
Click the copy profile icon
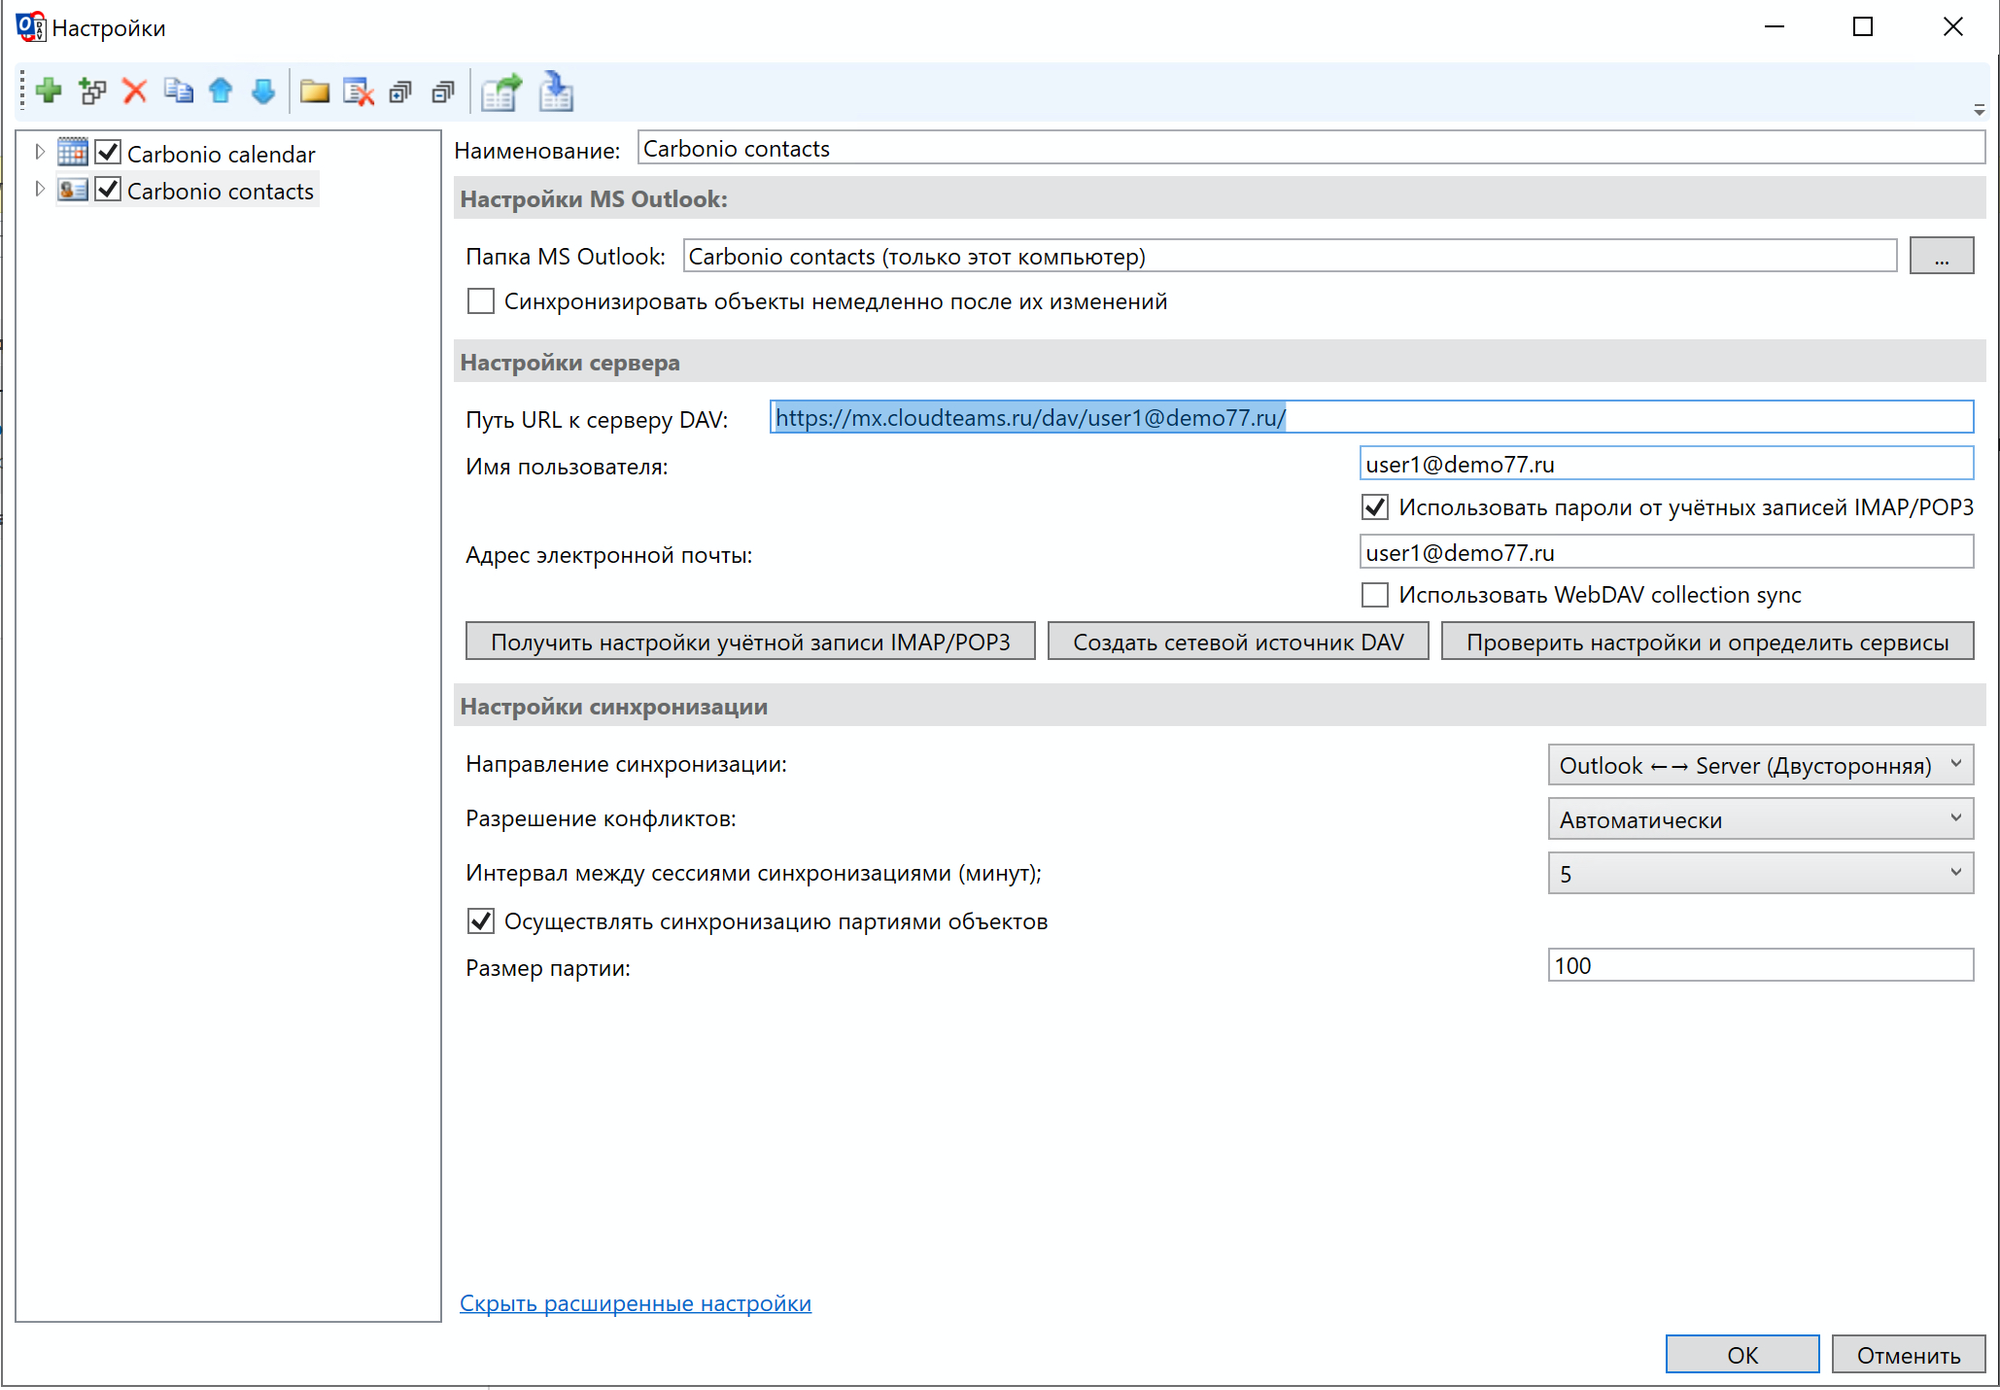[178, 92]
